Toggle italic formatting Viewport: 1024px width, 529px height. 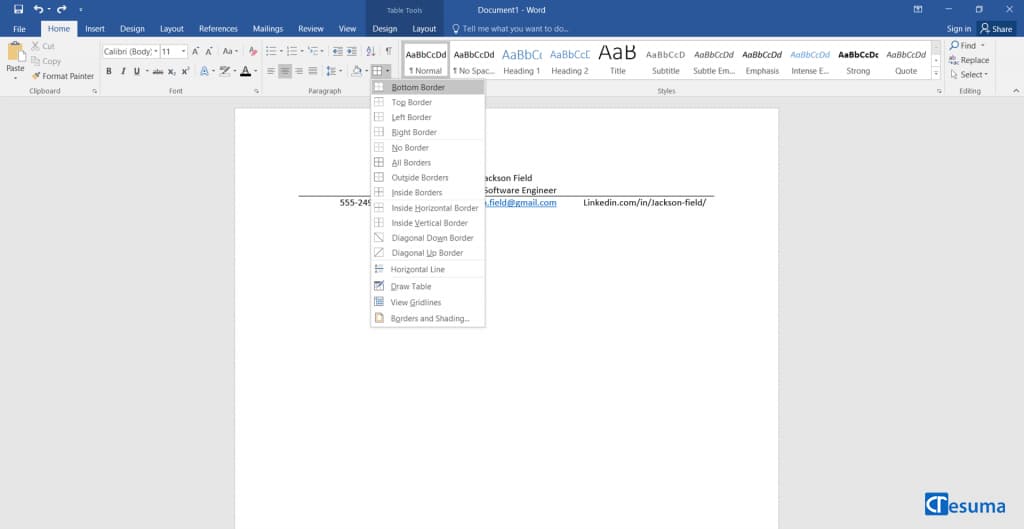click(x=123, y=71)
